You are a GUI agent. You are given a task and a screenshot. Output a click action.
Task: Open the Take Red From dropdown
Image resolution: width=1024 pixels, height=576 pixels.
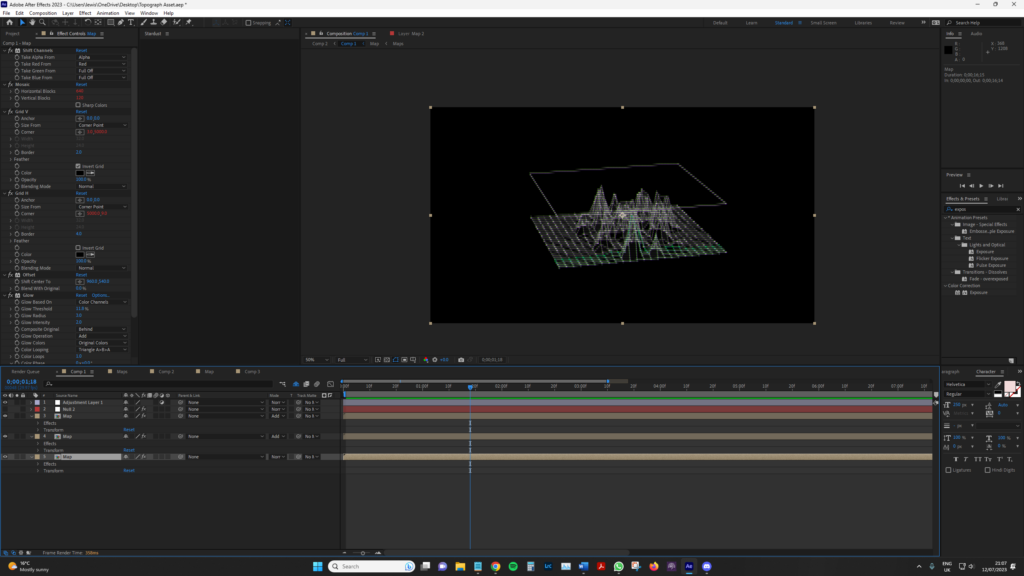102,64
